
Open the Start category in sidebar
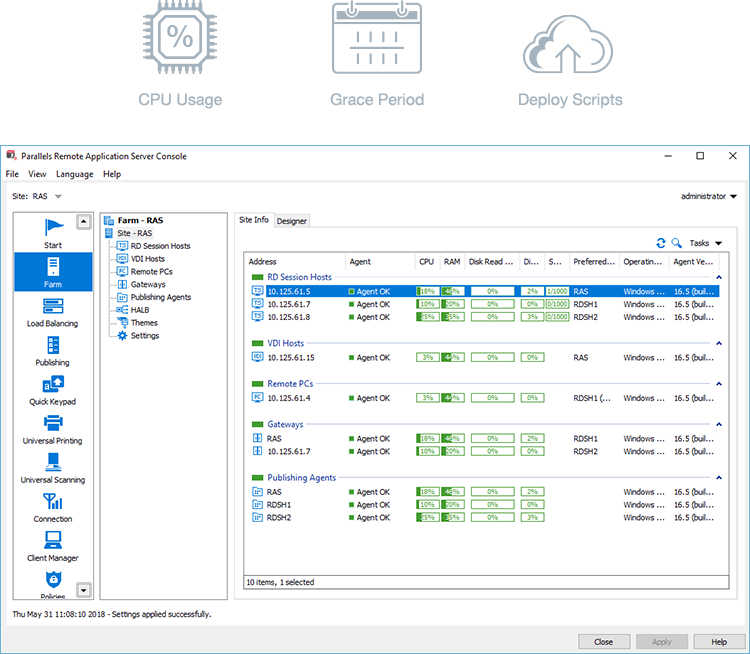(x=53, y=233)
